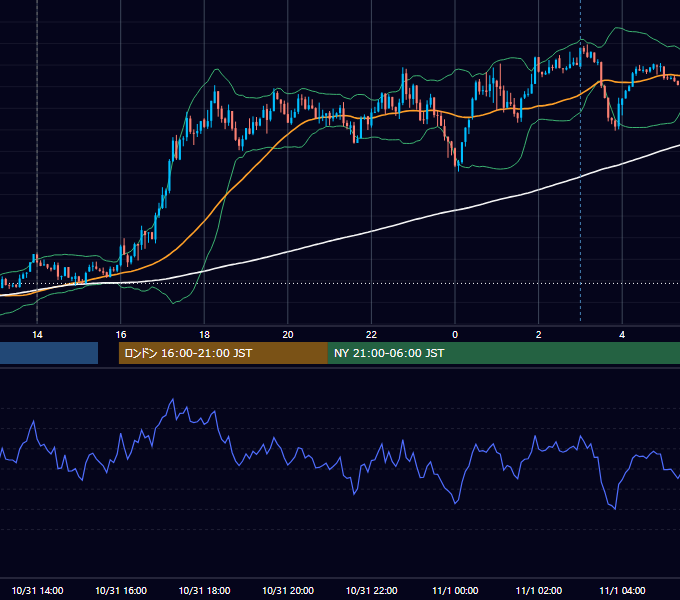
Task: Click the hour label 22 on axis
Action: (372, 335)
